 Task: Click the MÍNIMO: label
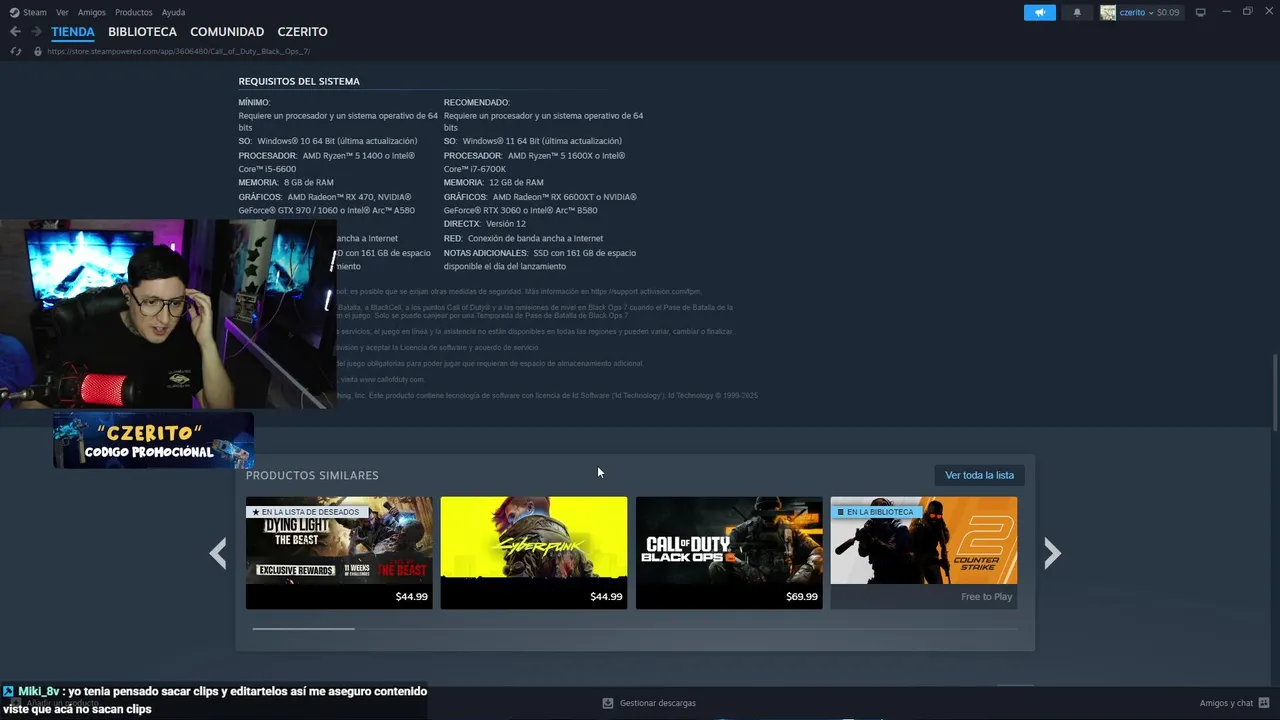(x=254, y=102)
